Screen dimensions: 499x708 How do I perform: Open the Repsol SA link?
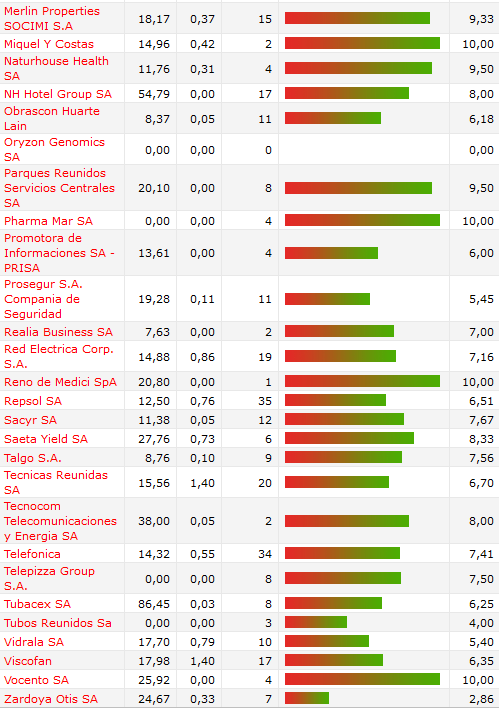tap(33, 401)
